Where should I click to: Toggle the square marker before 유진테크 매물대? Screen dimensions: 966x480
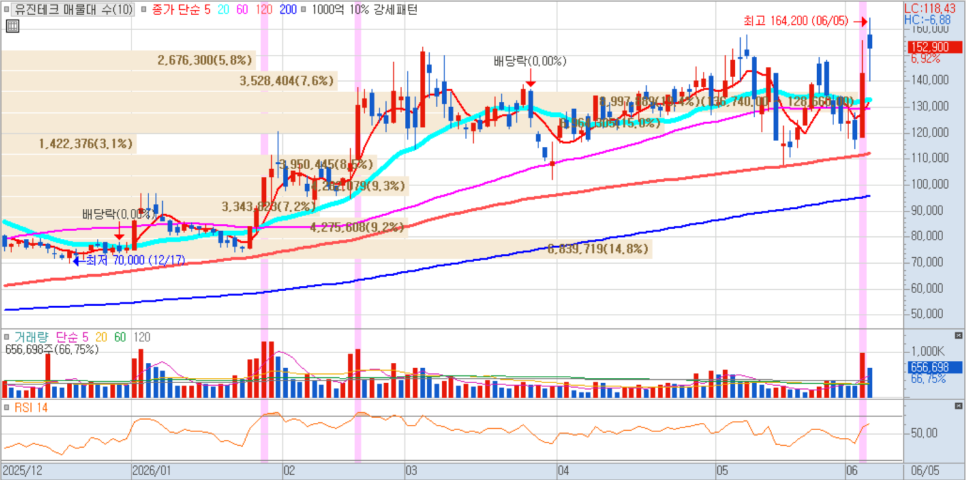coord(7,9)
